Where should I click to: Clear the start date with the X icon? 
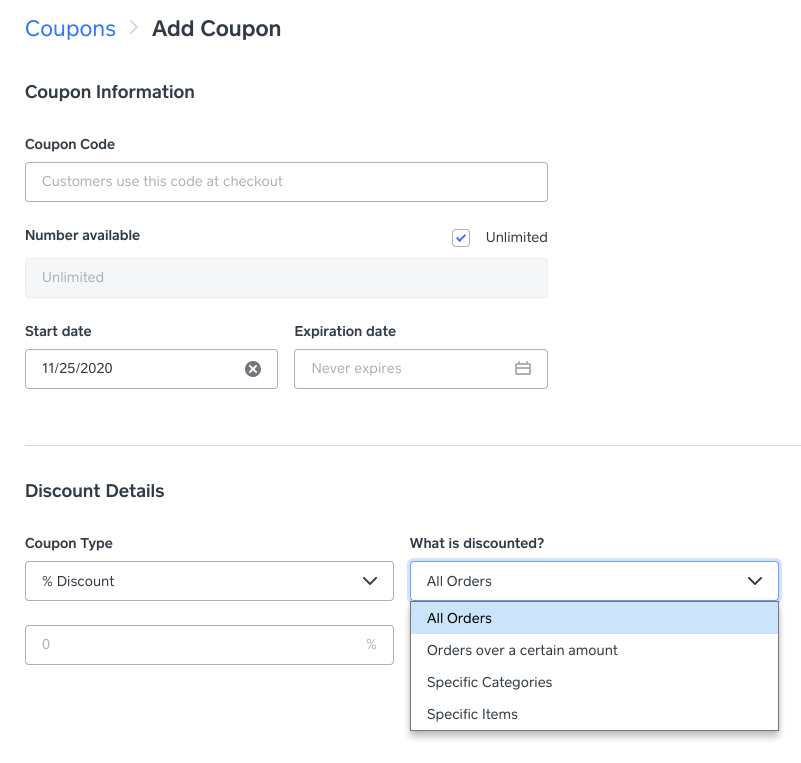click(253, 369)
